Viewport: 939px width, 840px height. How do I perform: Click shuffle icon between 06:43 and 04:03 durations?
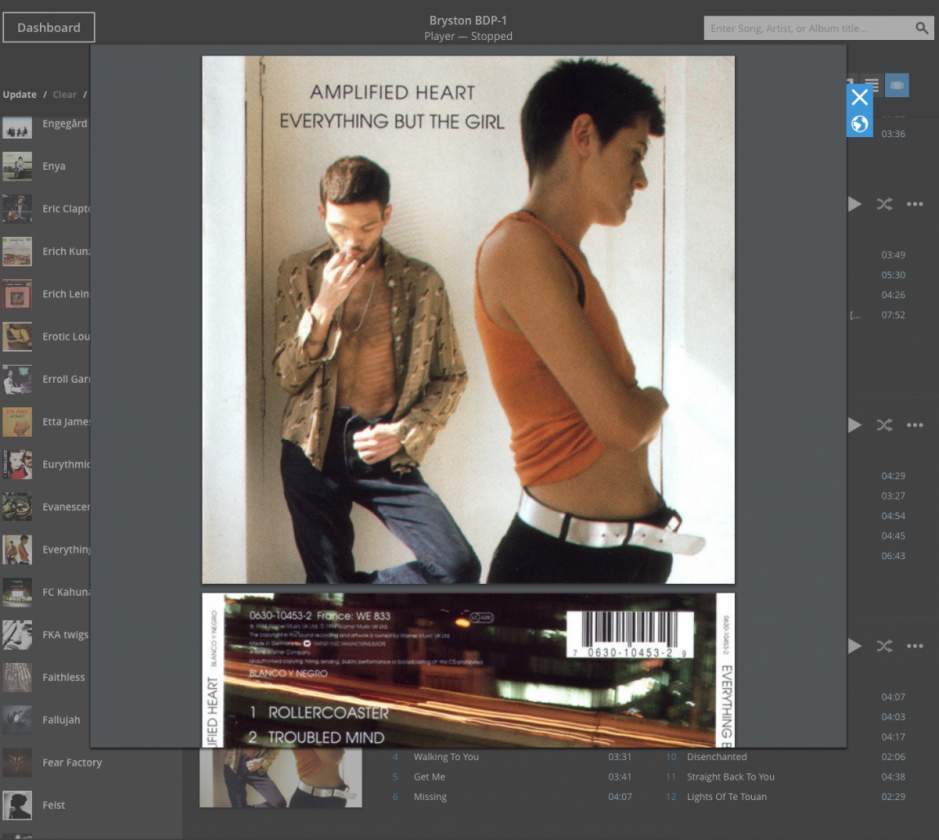click(x=885, y=646)
